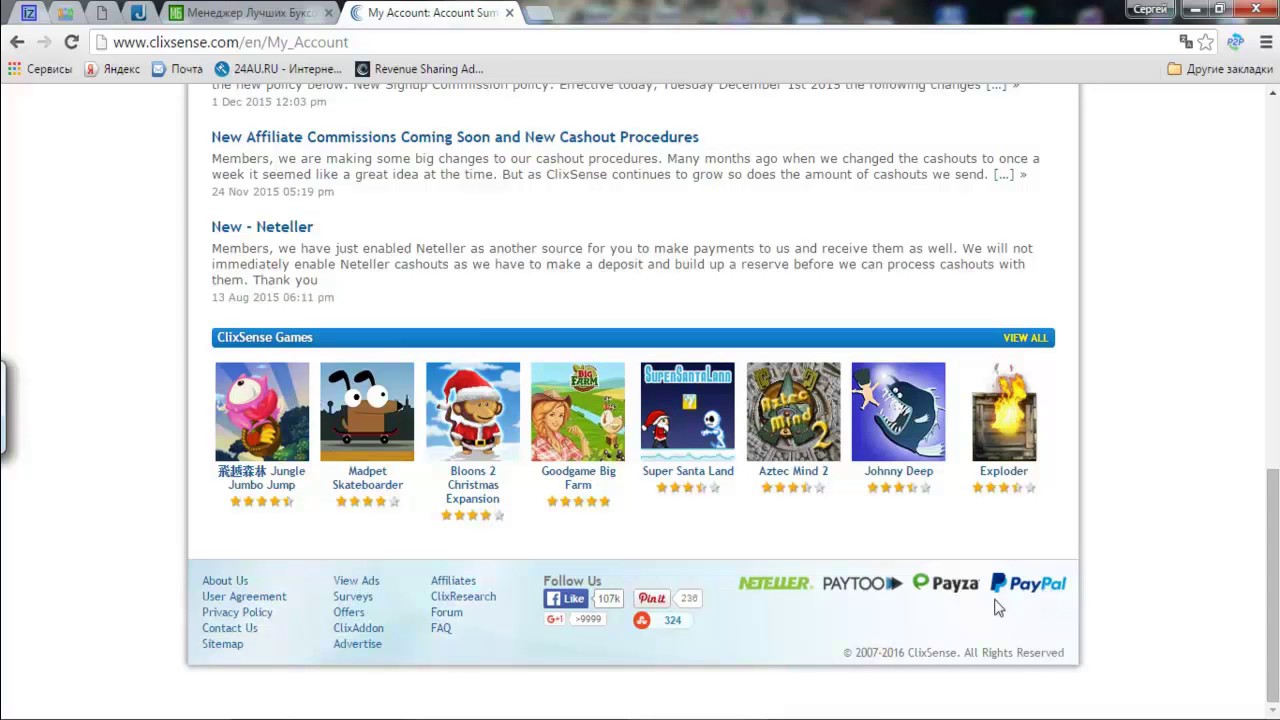1280x720 pixels.
Task: Open the Bloons 2 Christmas Expansion thumbnail
Action: pyautogui.click(x=473, y=412)
